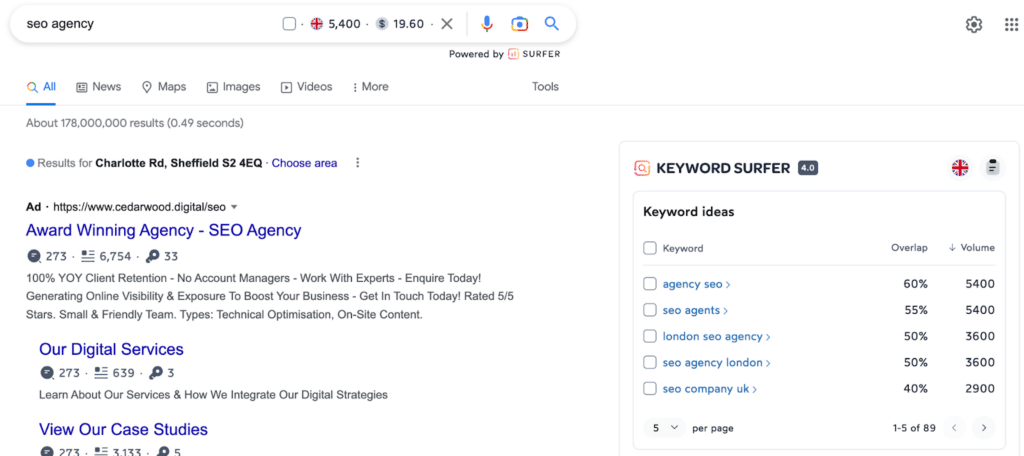Open the per page count dropdown
Viewport: 1024px width, 456px height.
[x=665, y=428]
